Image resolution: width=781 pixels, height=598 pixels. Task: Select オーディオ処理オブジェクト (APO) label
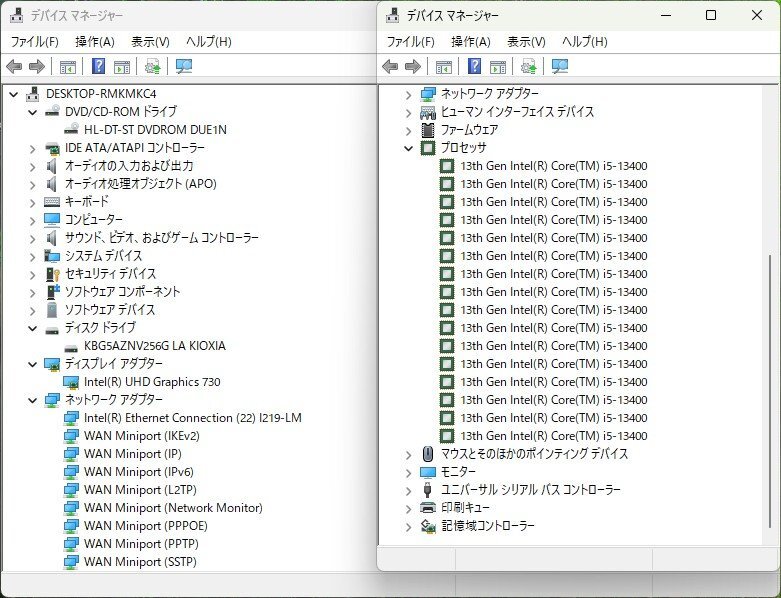pos(140,184)
